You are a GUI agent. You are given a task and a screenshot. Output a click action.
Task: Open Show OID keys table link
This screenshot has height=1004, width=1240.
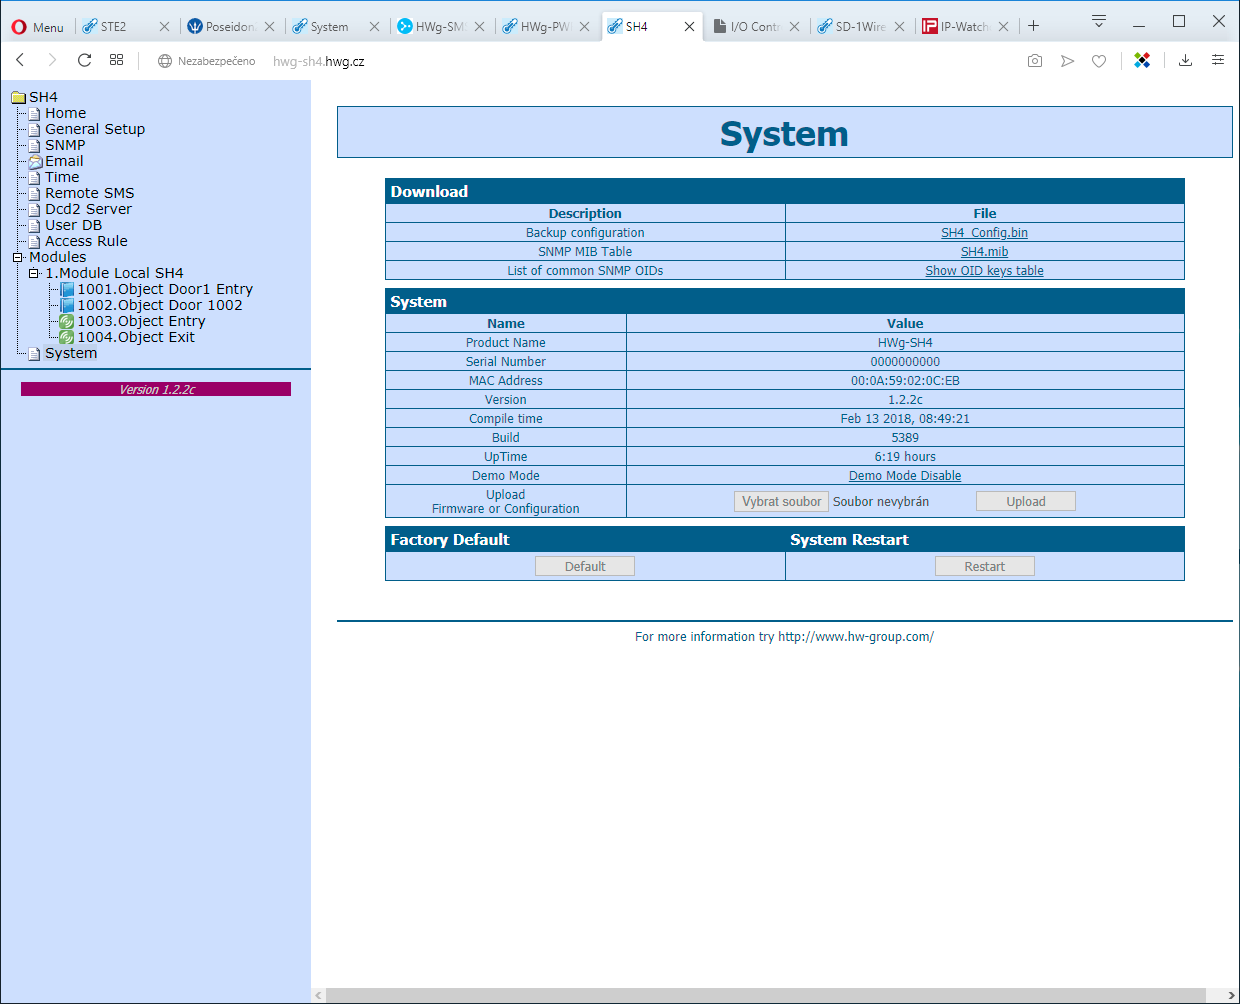(x=984, y=271)
